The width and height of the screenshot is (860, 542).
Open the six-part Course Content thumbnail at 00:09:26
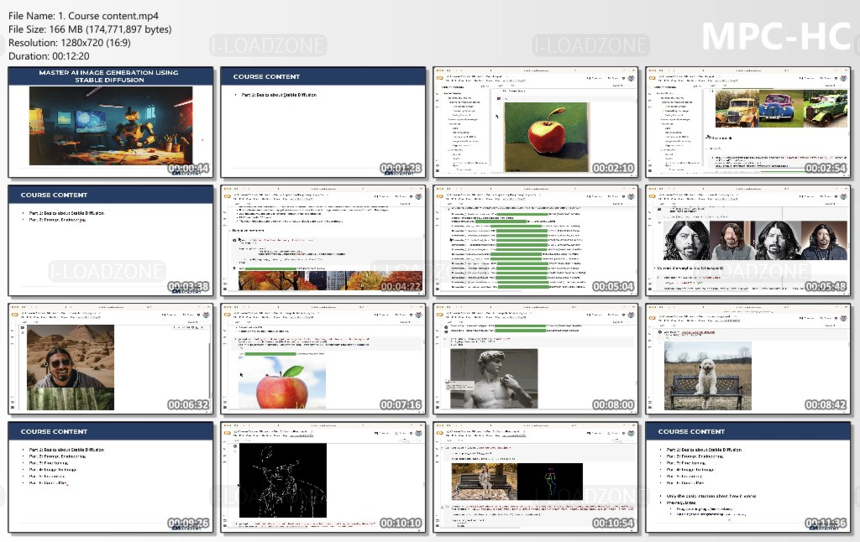(x=111, y=477)
